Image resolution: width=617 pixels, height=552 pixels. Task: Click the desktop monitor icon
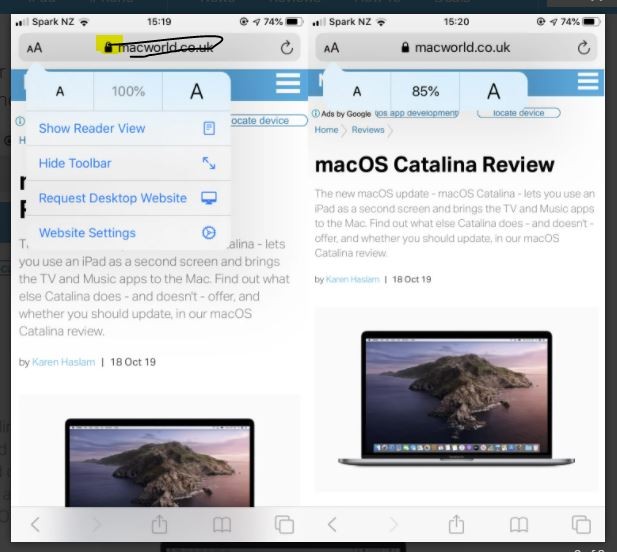tap(209, 198)
